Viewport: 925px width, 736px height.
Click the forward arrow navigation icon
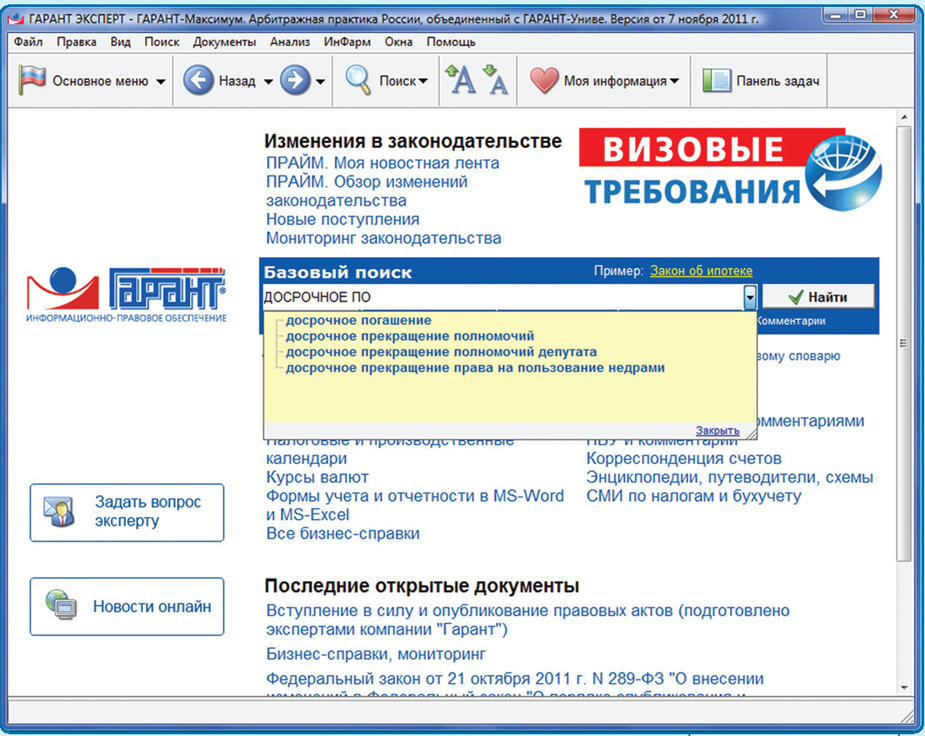(x=294, y=81)
